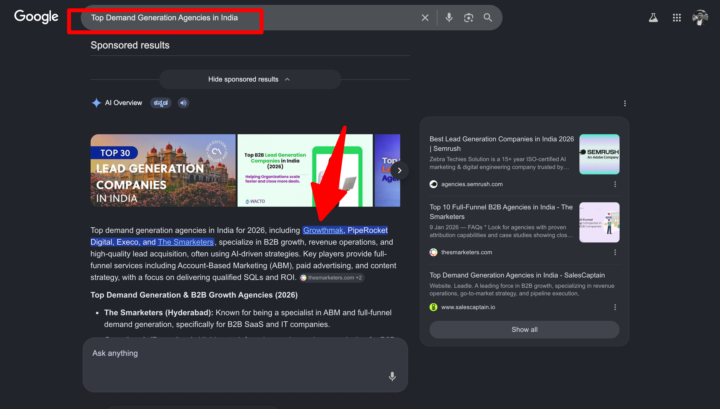Open the Google account avatar
The image size is (720, 409).
tap(700, 17)
